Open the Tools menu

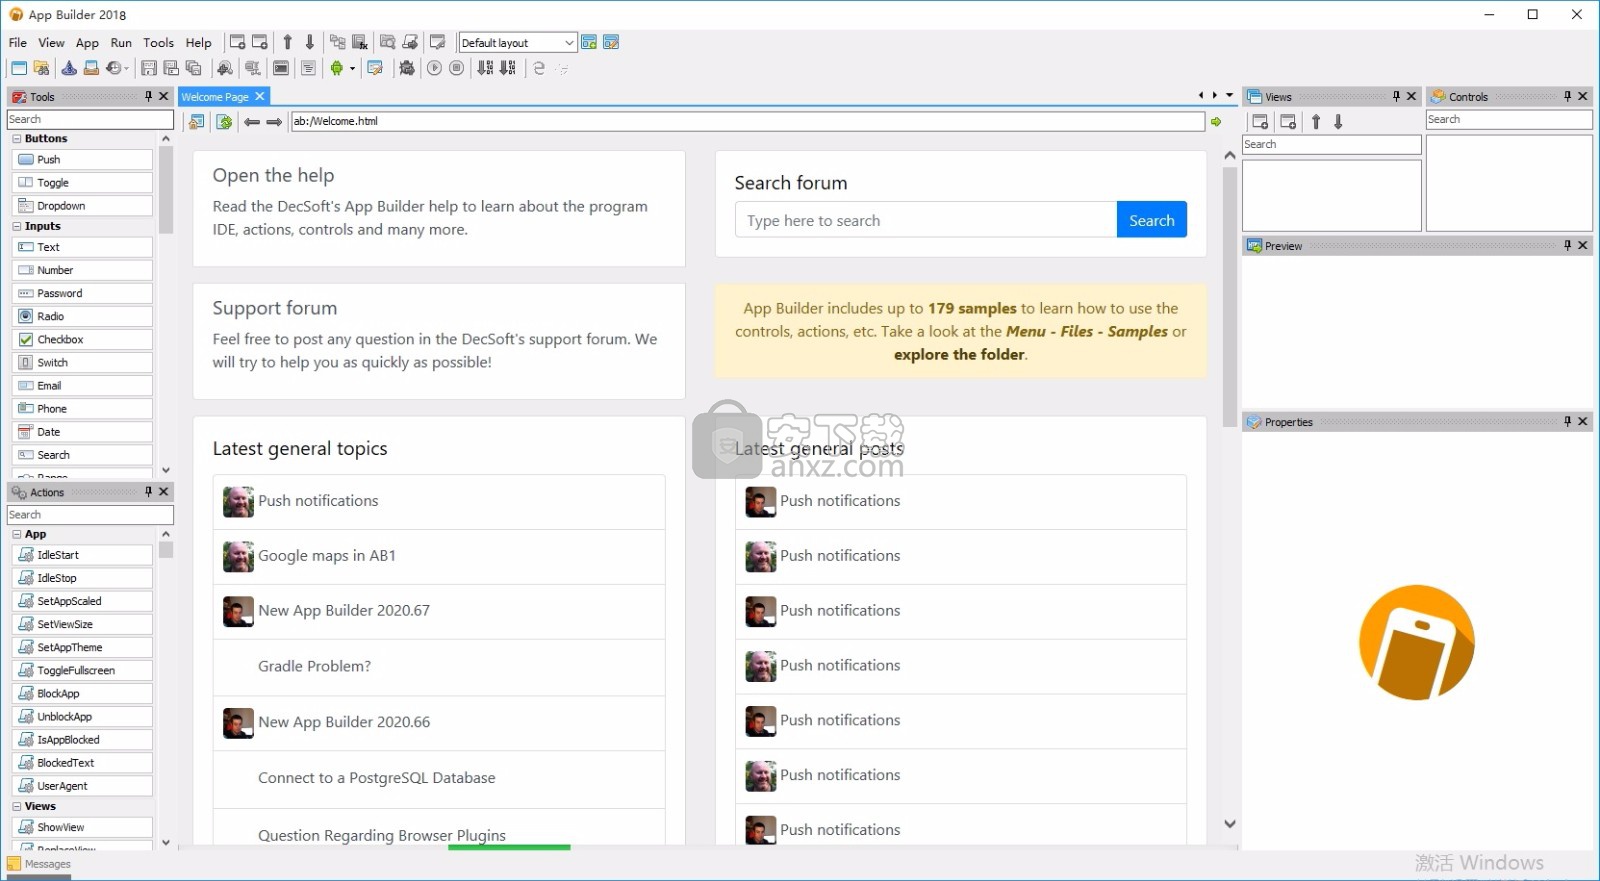pyautogui.click(x=158, y=42)
